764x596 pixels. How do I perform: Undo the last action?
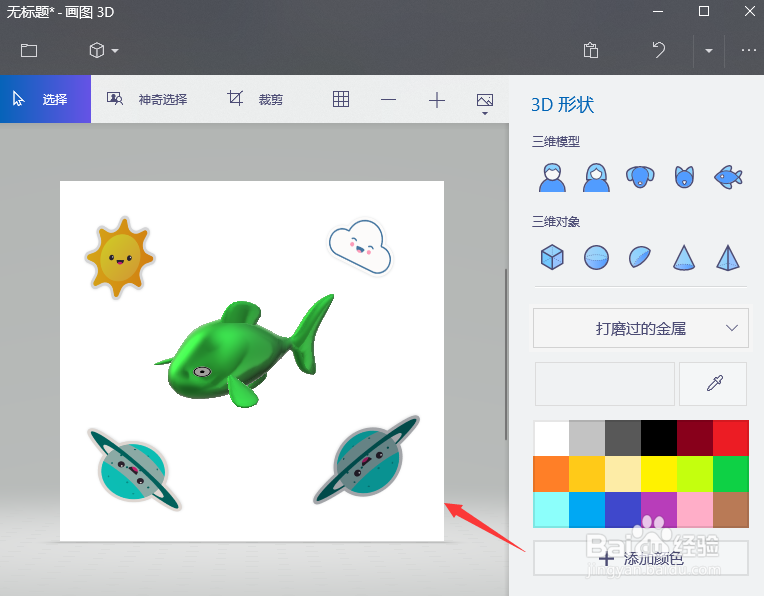point(659,50)
